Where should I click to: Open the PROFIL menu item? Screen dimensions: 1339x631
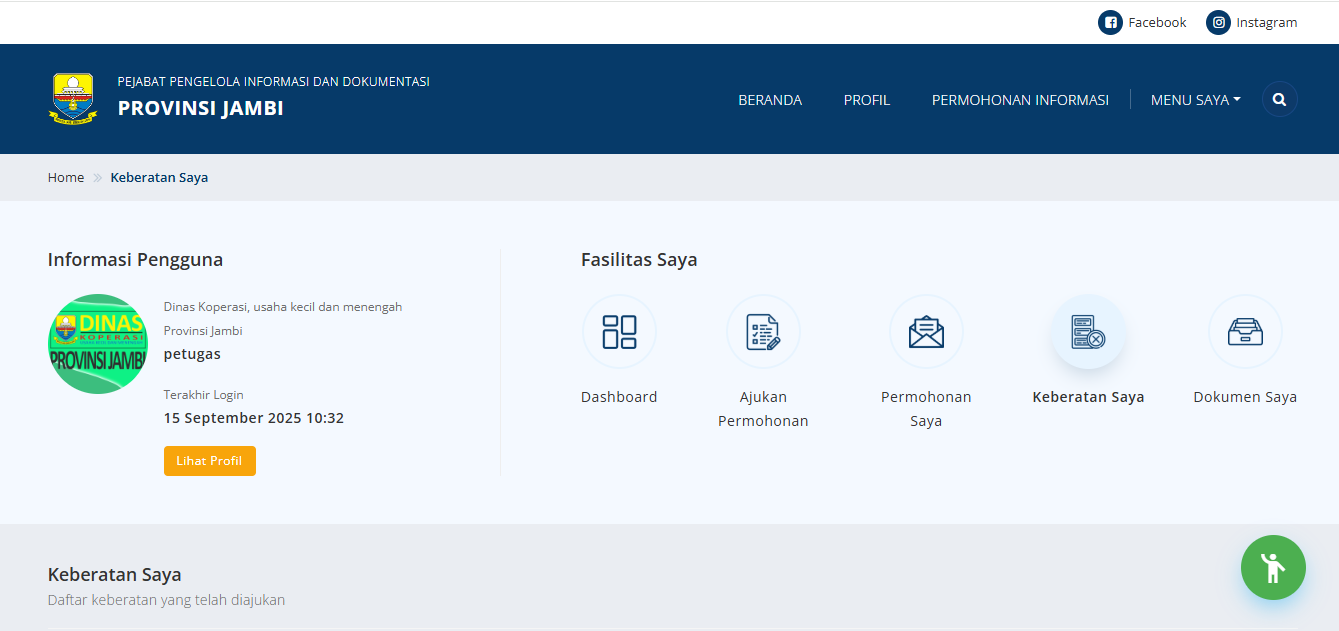(x=866, y=100)
